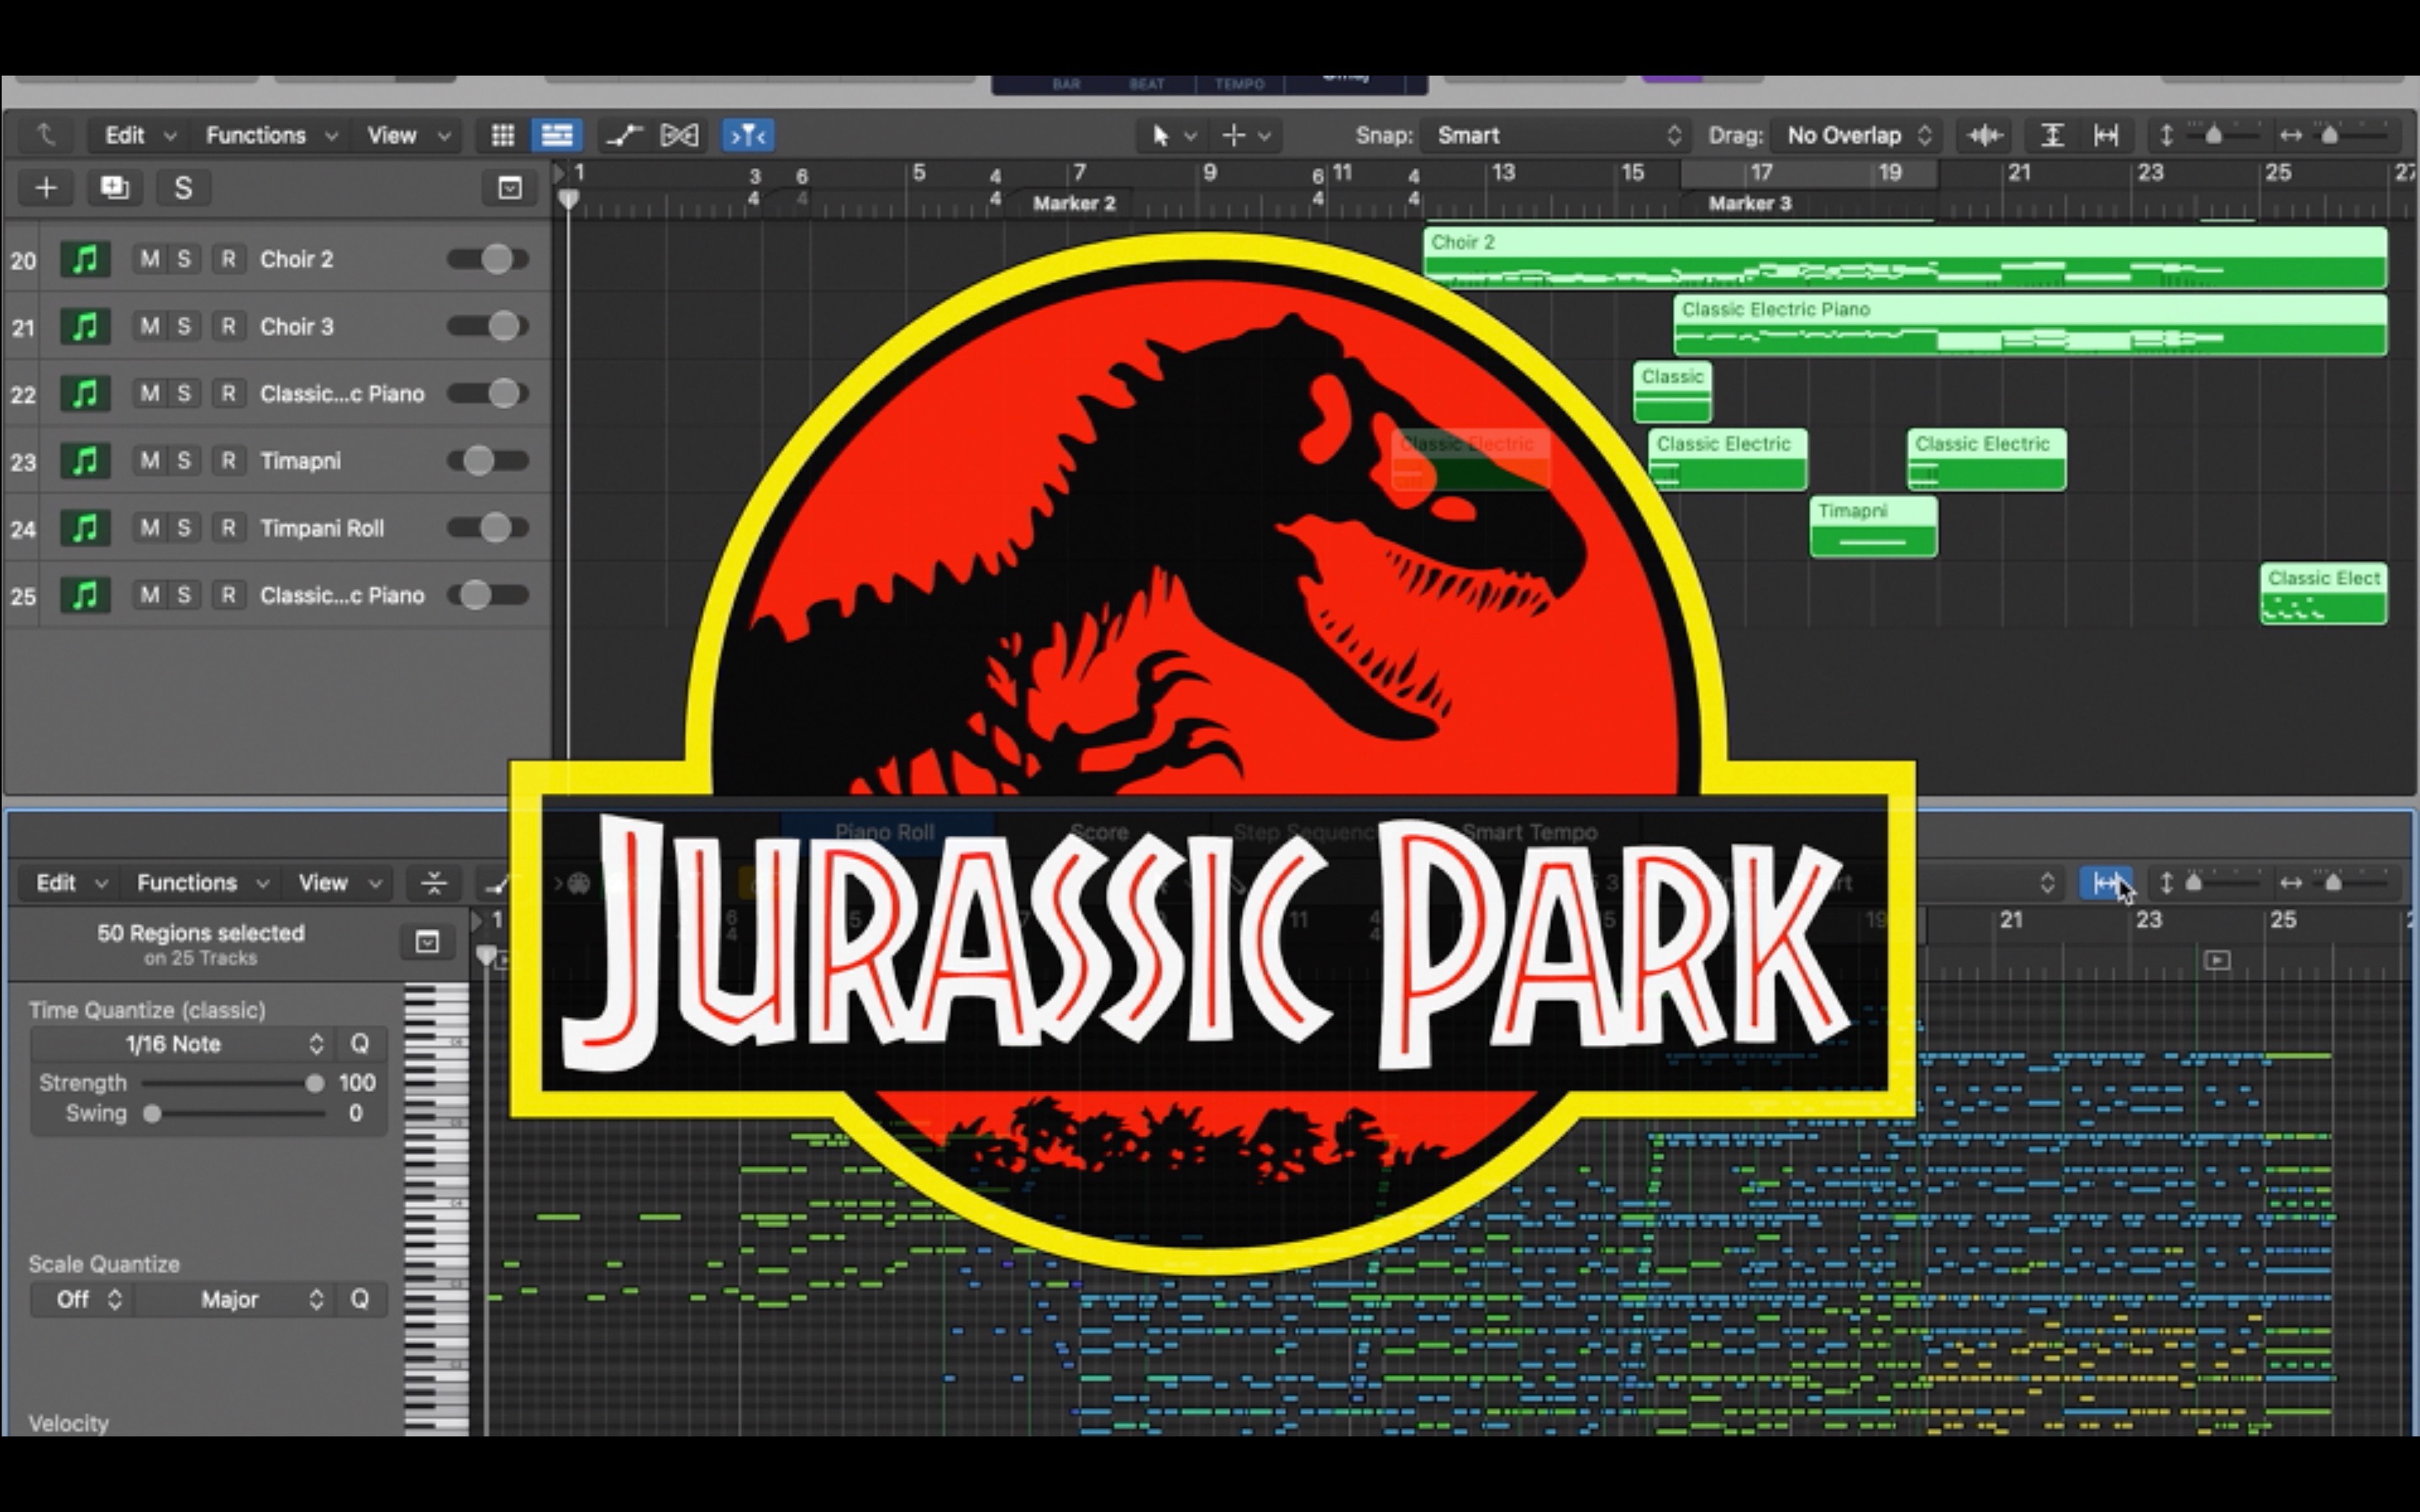The image size is (2420, 1512).
Task: Apply scale quantize with the Q button
Action: (x=360, y=1299)
